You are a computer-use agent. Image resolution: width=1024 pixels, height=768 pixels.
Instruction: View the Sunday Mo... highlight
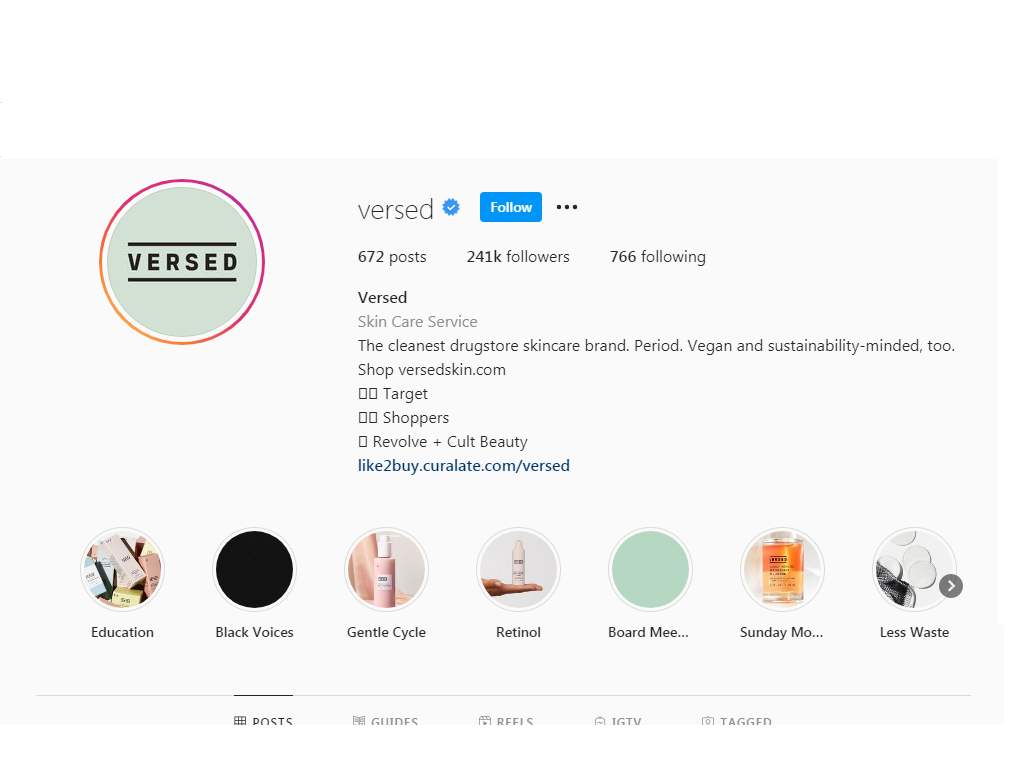point(782,569)
